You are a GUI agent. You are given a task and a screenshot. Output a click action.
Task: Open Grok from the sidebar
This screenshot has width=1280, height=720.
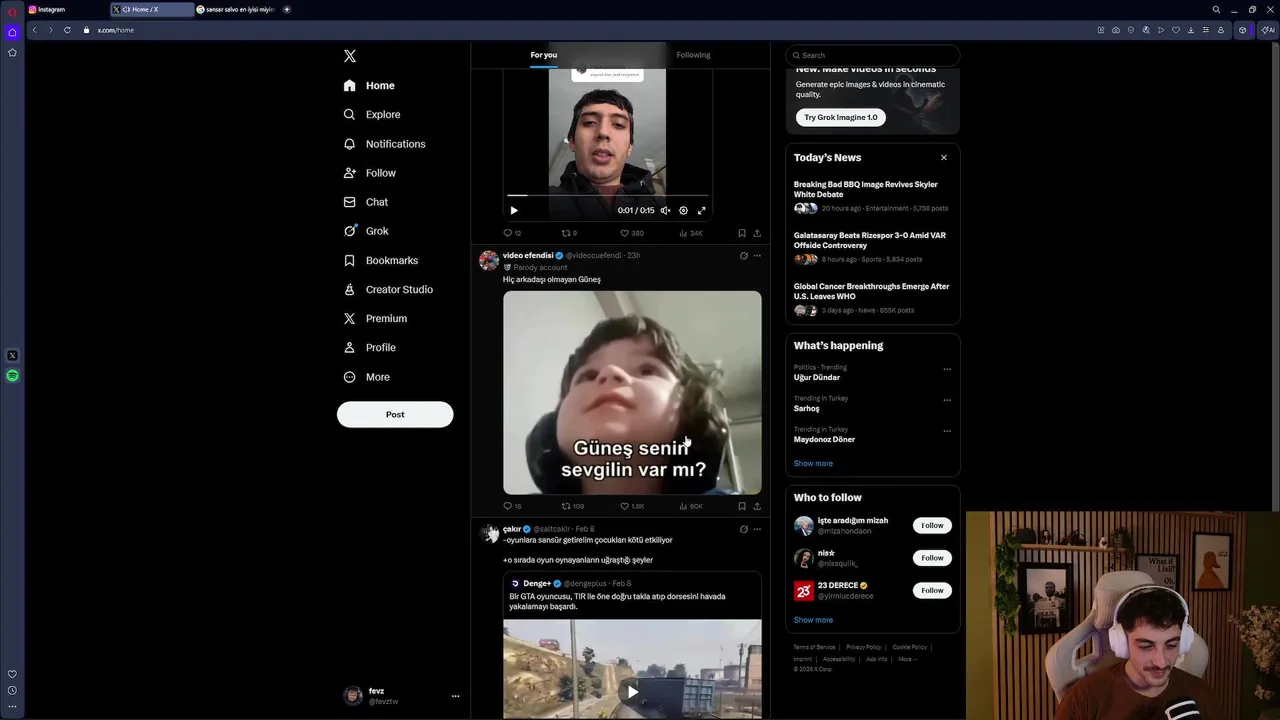tap(366, 231)
